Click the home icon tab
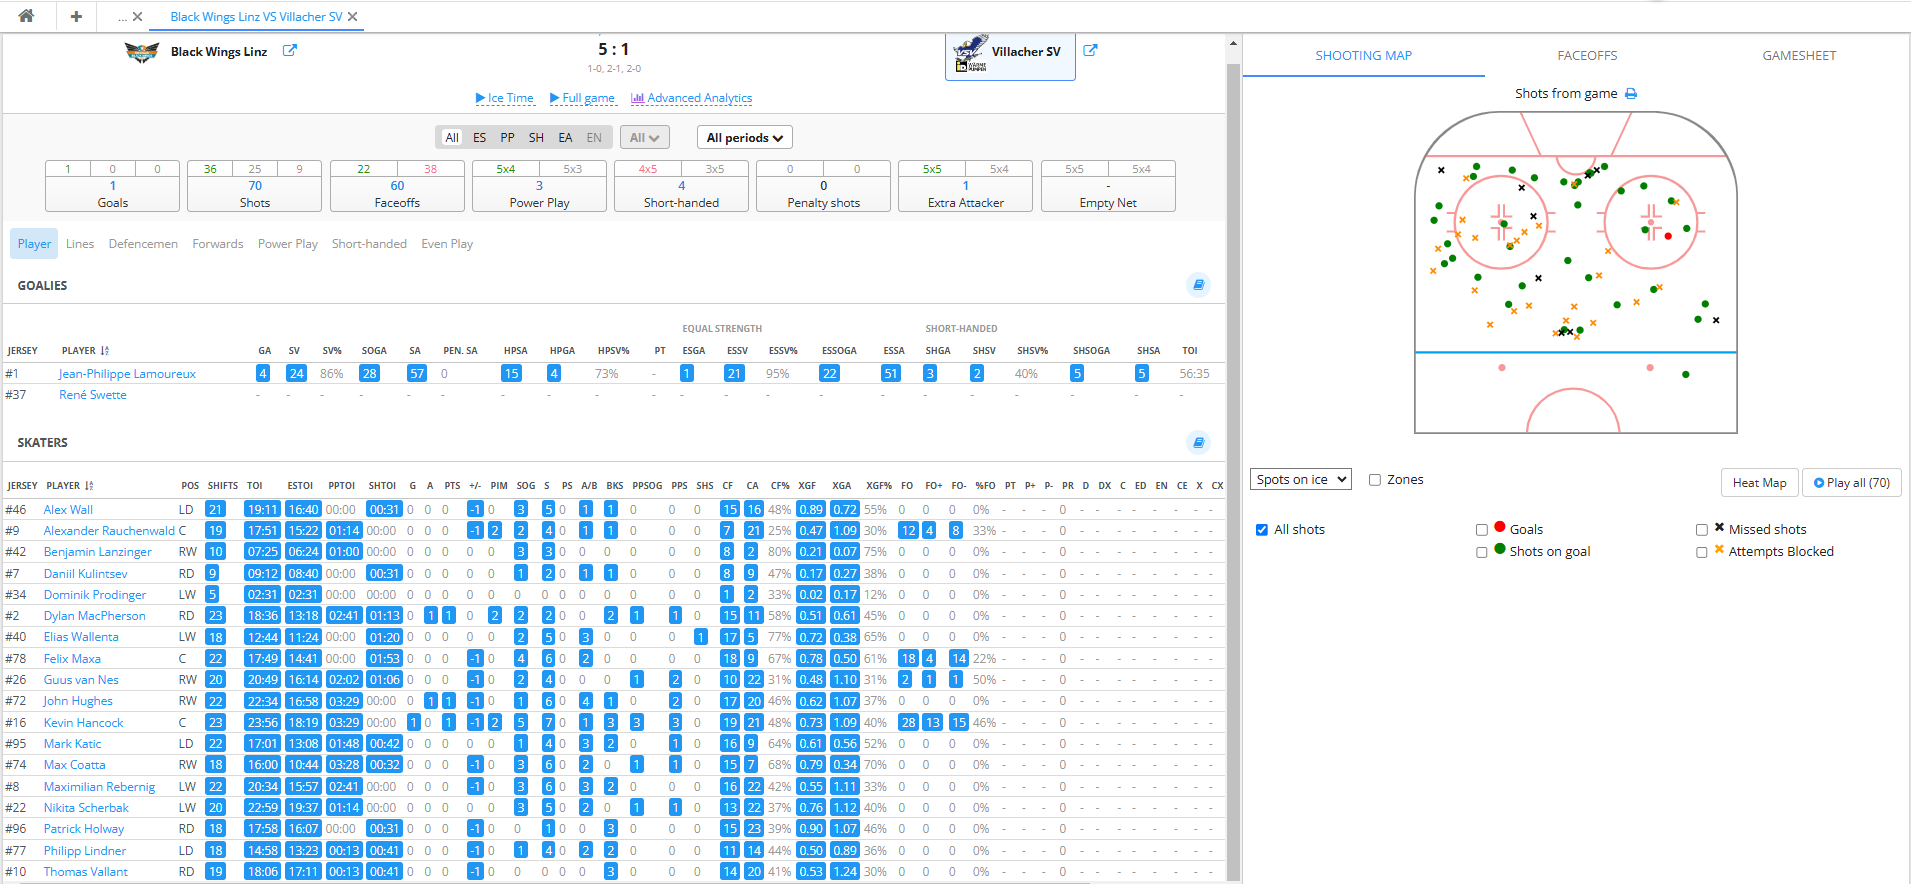This screenshot has width=1911, height=884. (26, 16)
